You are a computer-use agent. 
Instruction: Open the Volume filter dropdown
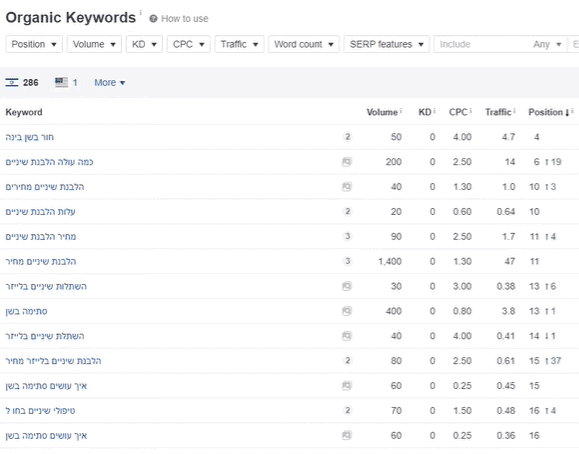point(94,44)
